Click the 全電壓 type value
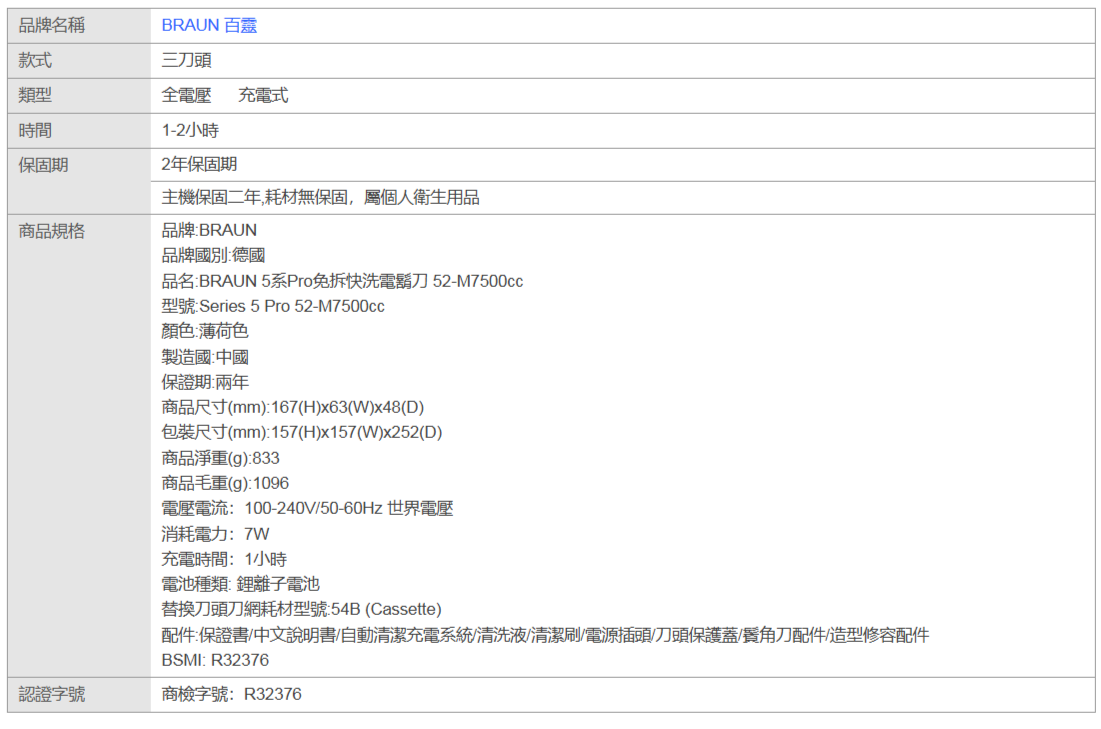 (187, 96)
